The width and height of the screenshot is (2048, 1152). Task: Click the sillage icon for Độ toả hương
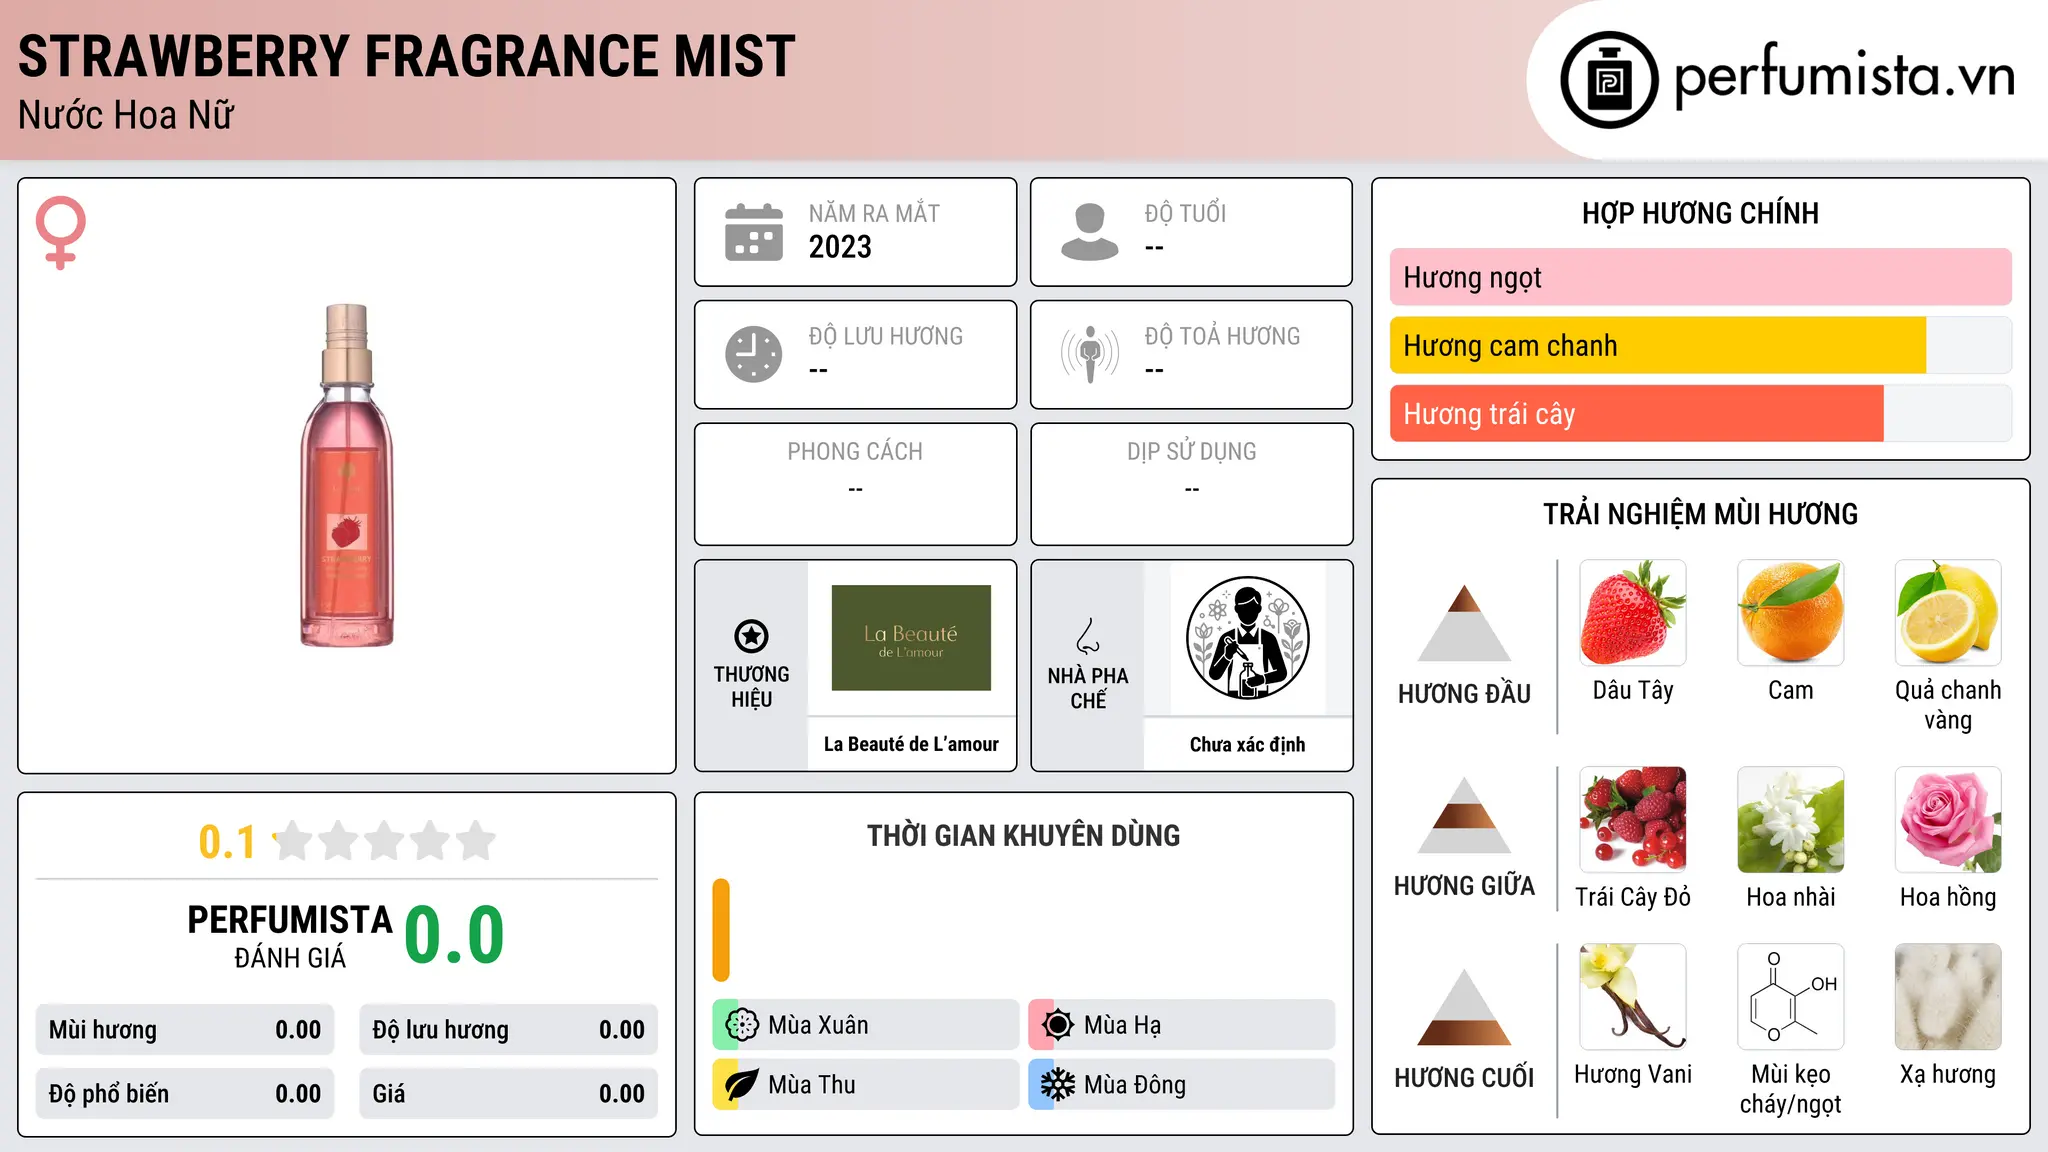(x=1090, y=354)
